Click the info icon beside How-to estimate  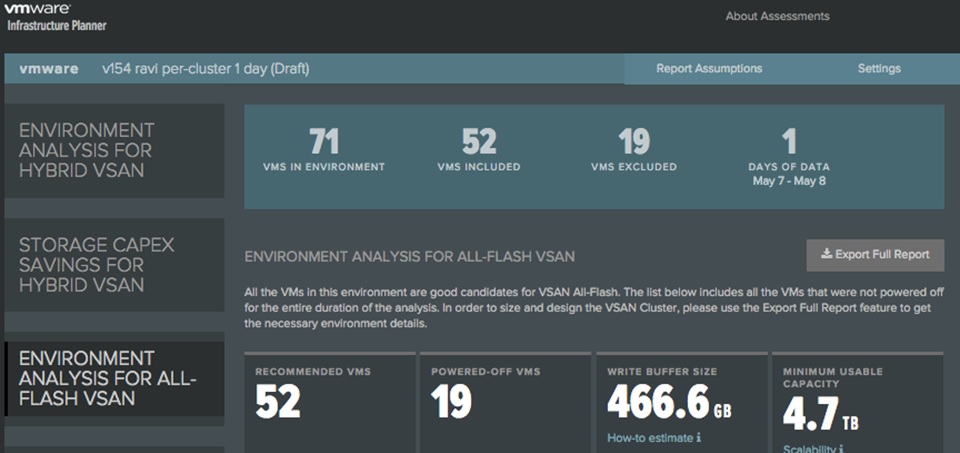click(699, 438)
